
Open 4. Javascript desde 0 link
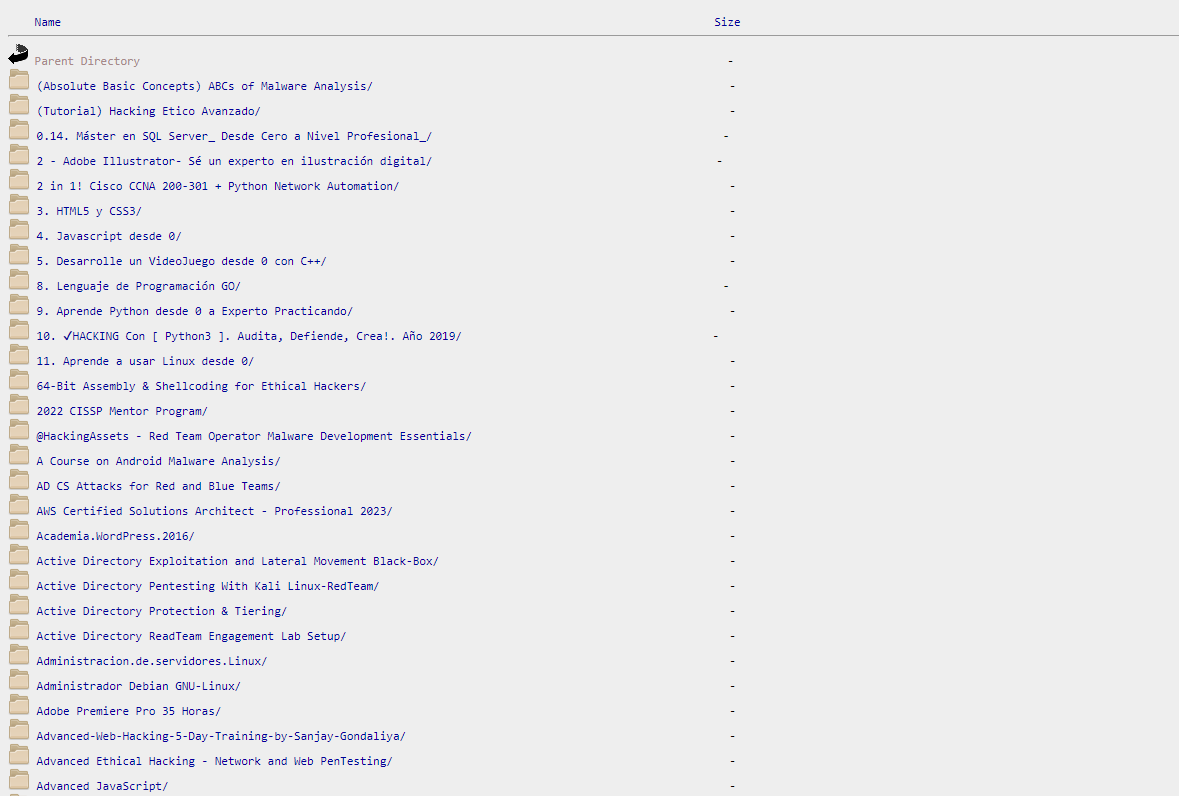point(109,236)
